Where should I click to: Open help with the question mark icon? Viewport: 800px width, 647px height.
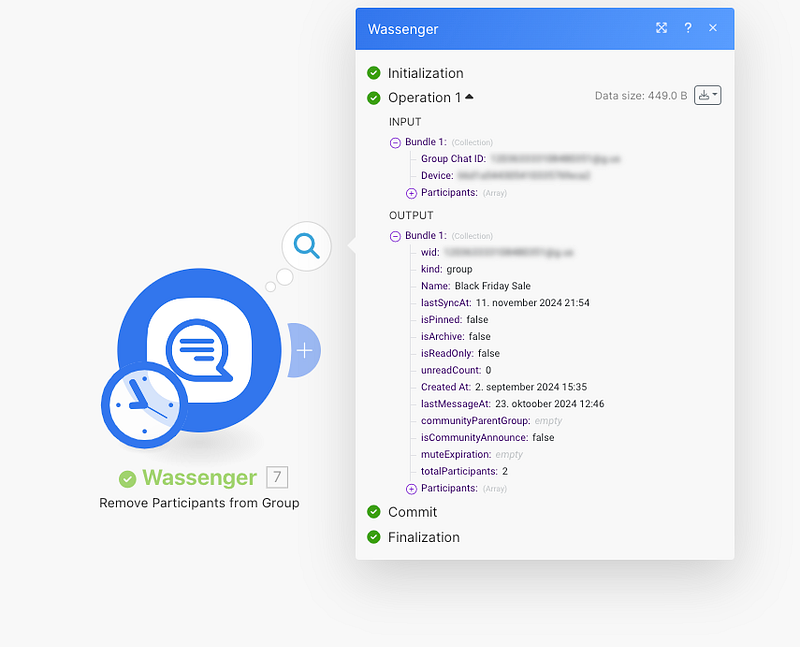pyautogui.click(x=688, y=28)
